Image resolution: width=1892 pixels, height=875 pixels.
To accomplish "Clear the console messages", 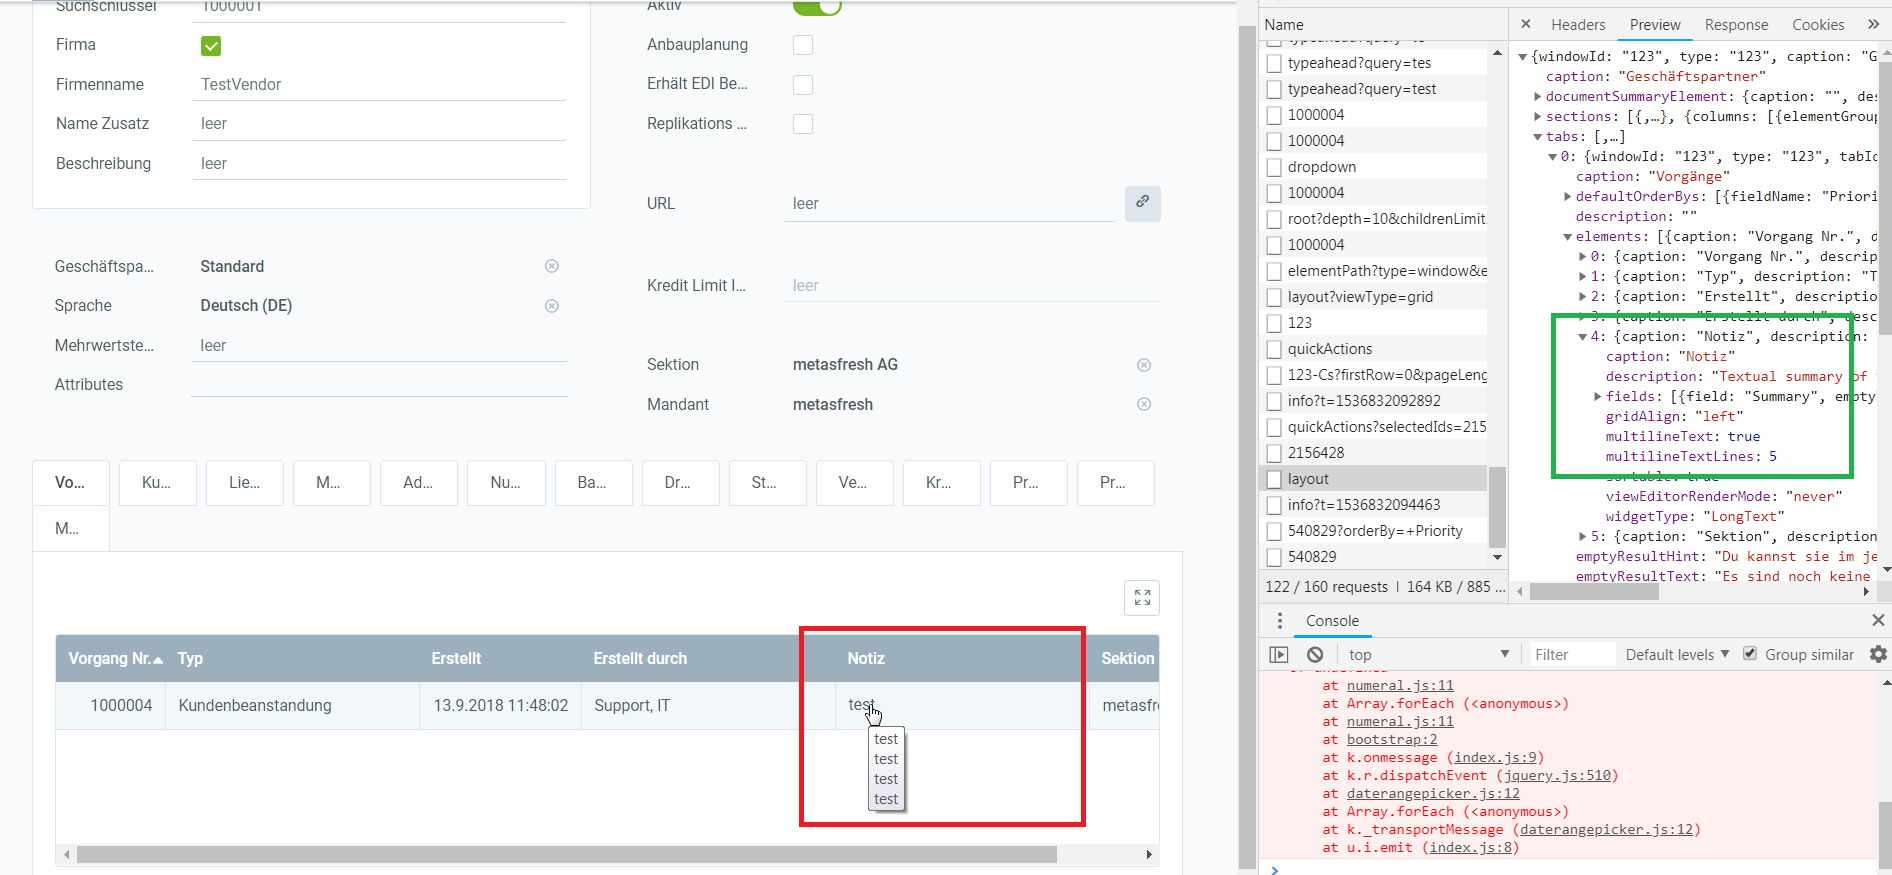I will point(1315,654).
